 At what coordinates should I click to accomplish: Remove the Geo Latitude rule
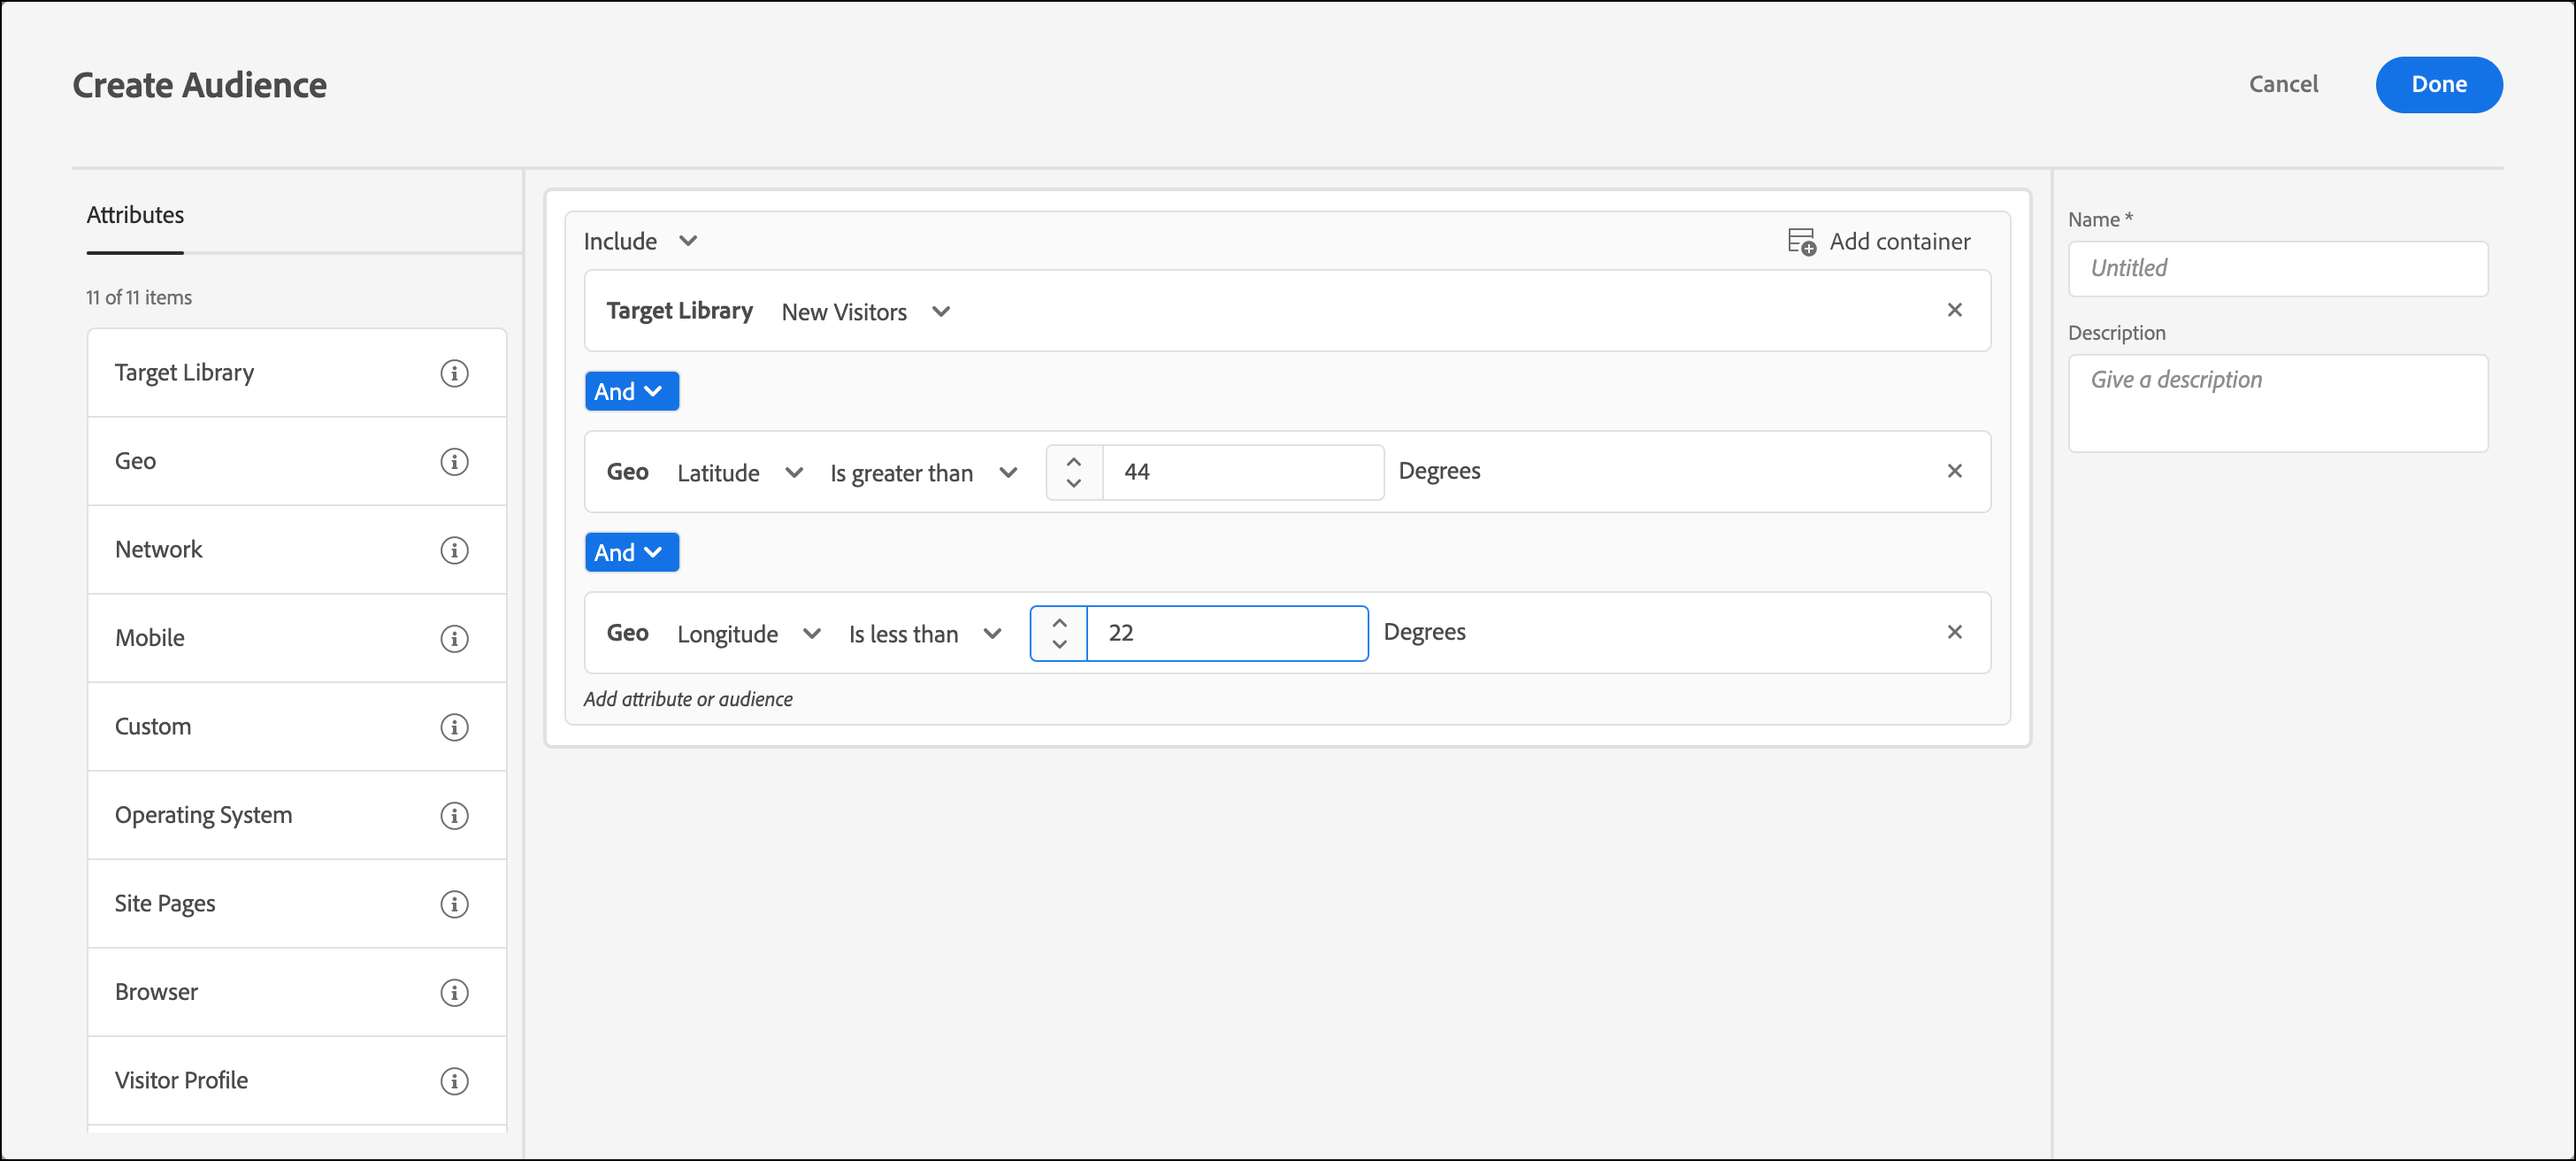[1954, 471]
